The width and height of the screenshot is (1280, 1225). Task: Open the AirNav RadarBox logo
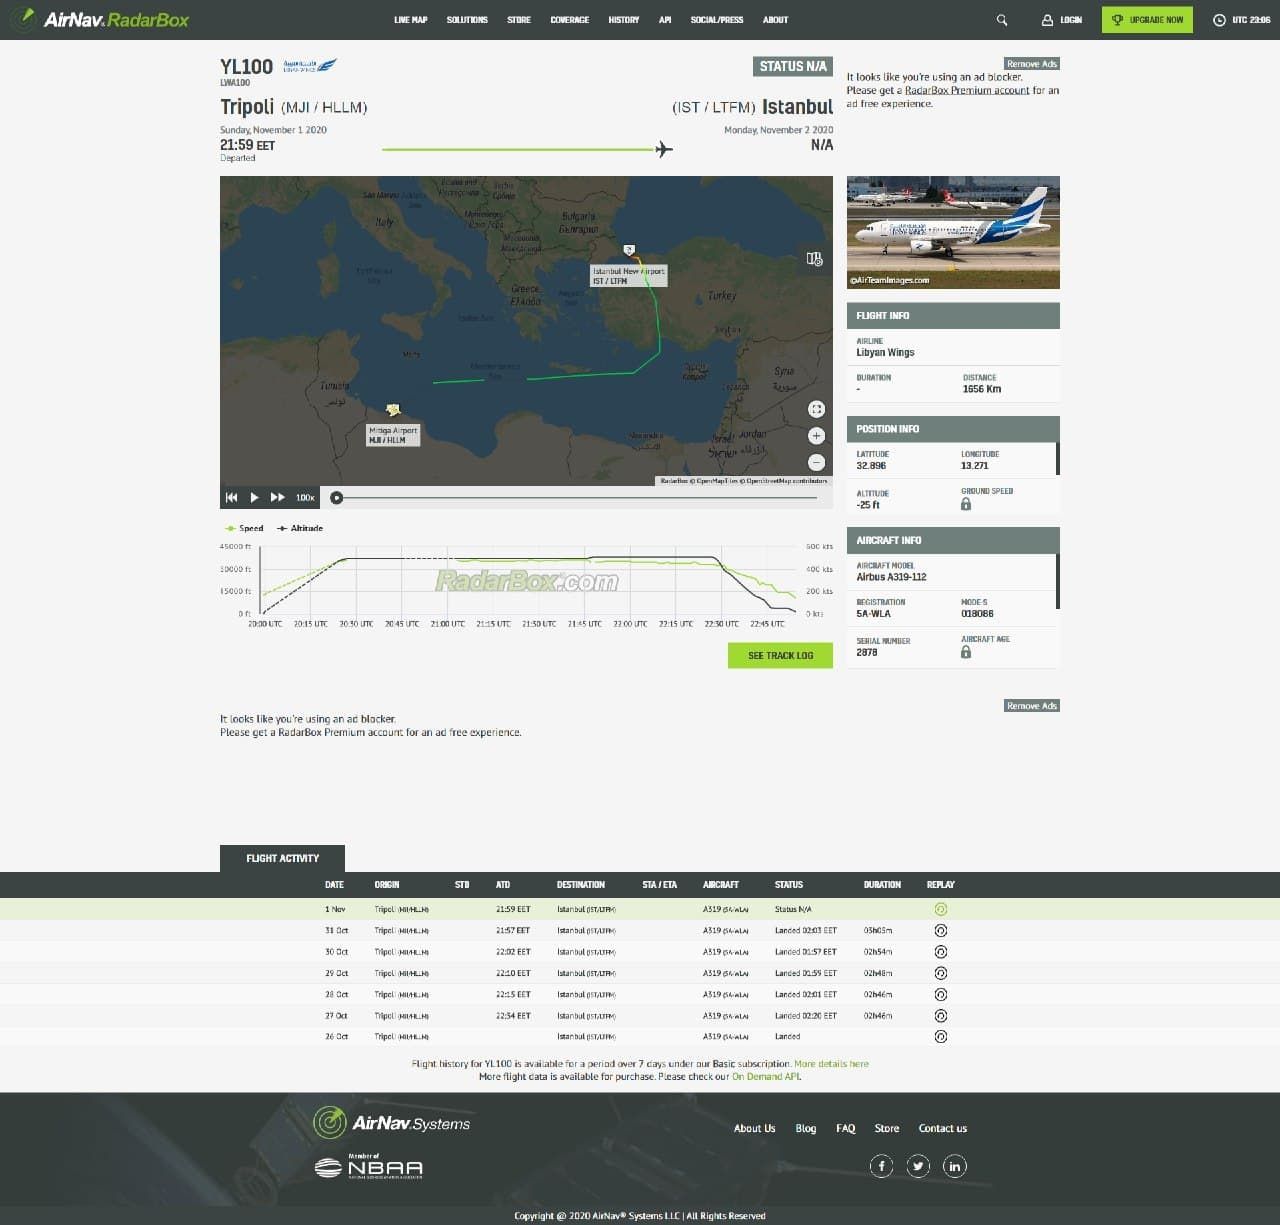tap(102, 19)
